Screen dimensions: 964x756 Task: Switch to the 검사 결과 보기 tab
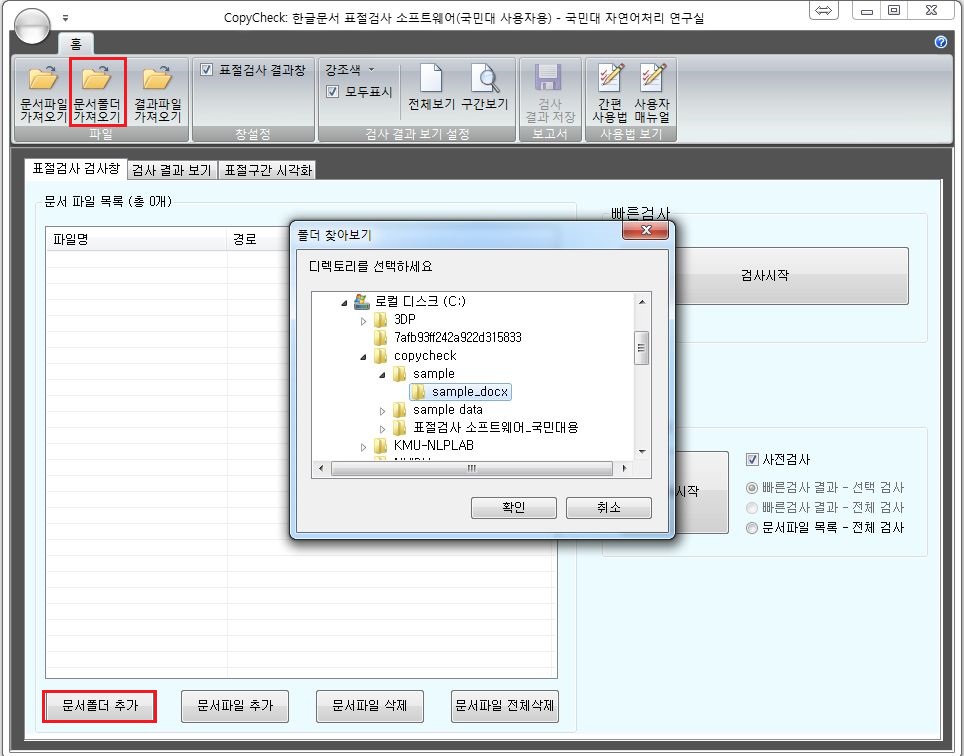coord(171,170)
